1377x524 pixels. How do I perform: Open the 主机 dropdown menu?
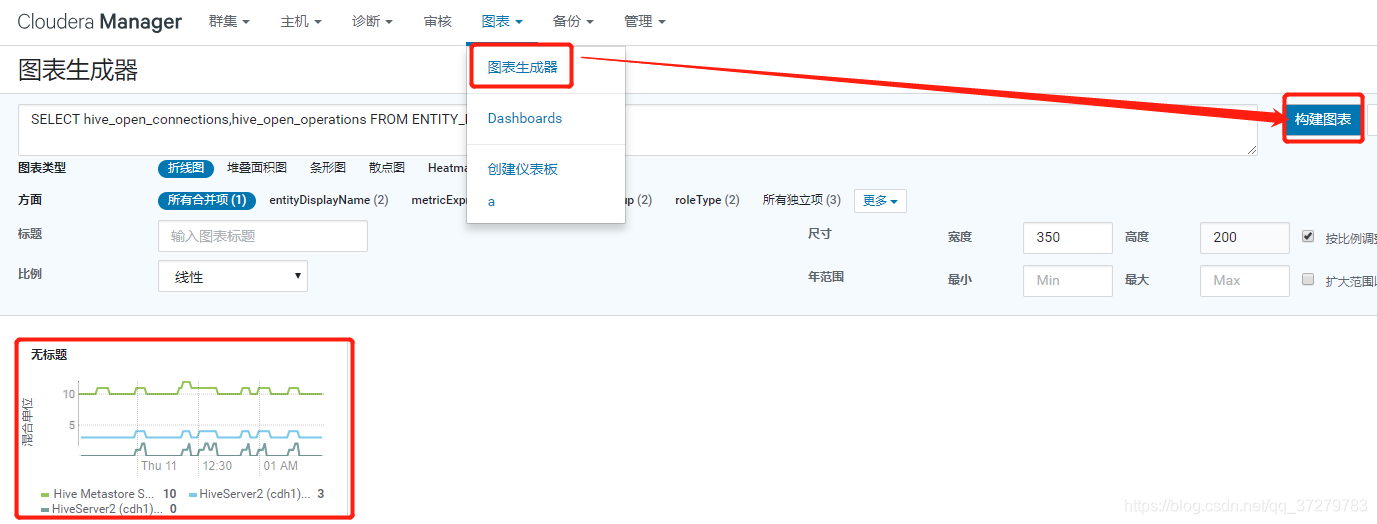tap(301, 21)
